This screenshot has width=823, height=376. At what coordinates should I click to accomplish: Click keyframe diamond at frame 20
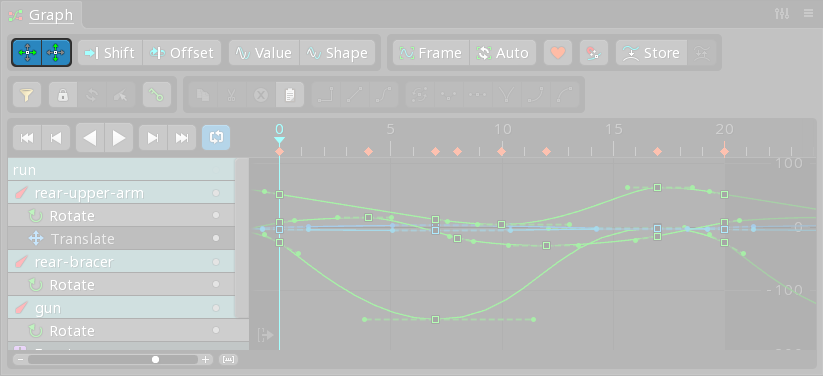tap(724, 152)
